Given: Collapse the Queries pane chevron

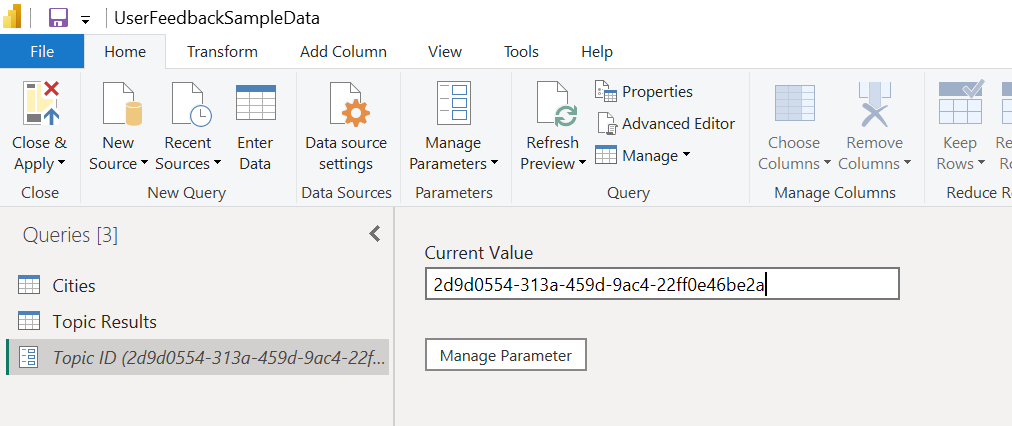Looking at the screenshot, I should click(x=375, y=234).
